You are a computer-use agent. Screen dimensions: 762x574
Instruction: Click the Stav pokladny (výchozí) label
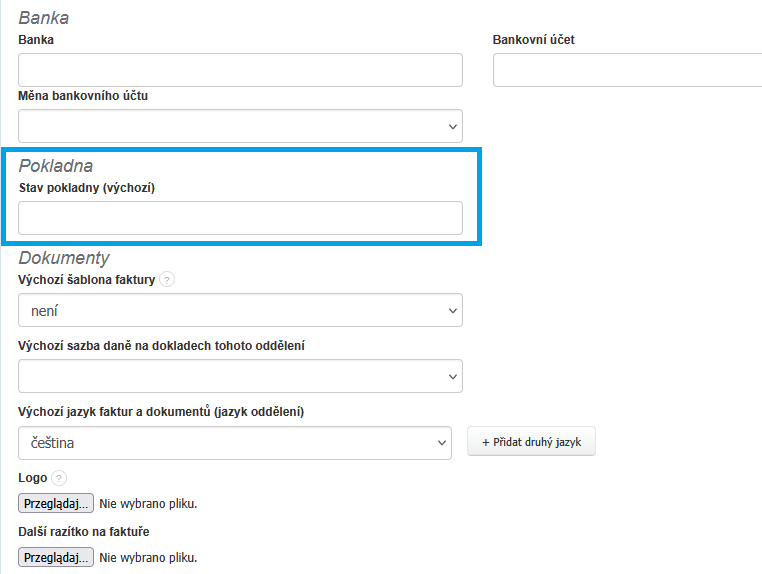click(87, 187)
